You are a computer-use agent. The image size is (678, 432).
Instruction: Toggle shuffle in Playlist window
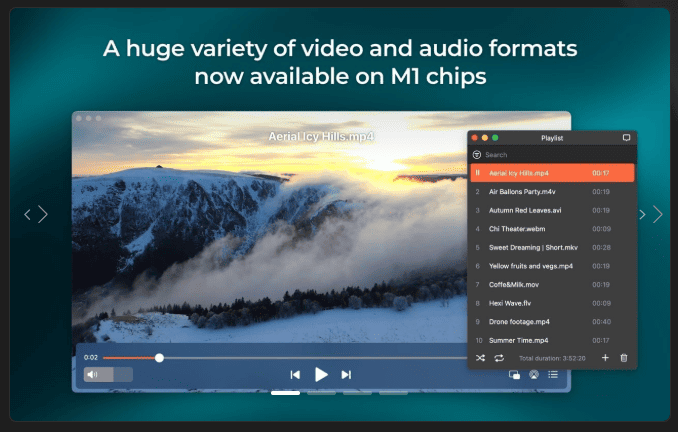click(480, 358)
